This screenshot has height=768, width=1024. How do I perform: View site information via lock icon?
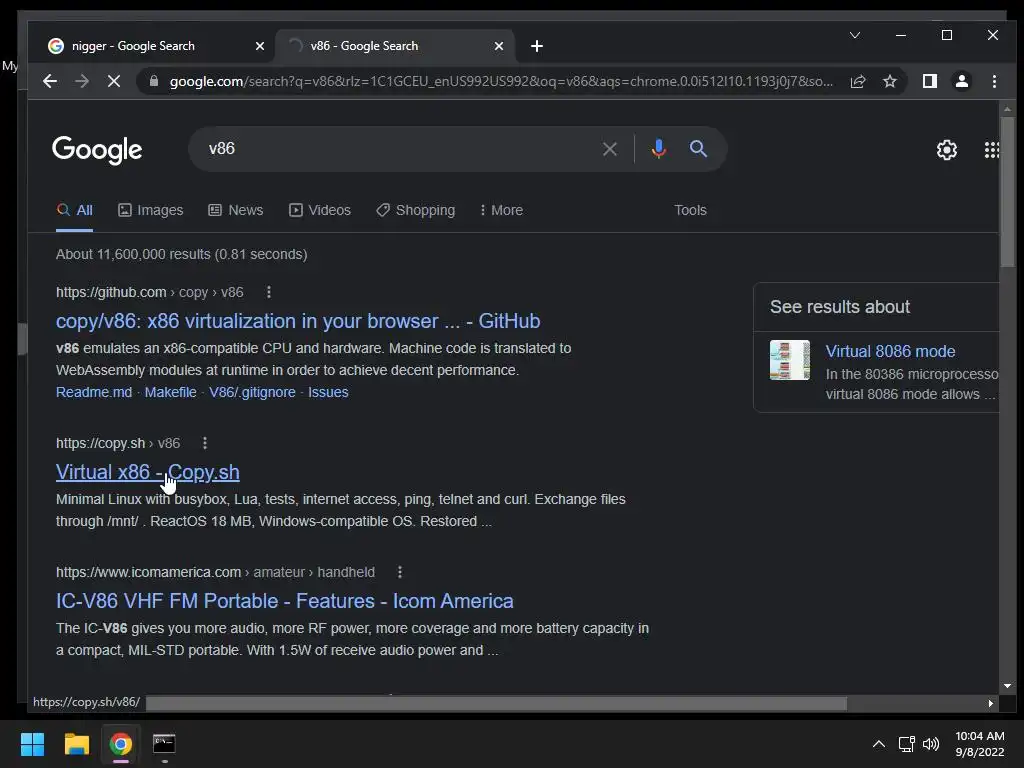click(x=154, y=81)
